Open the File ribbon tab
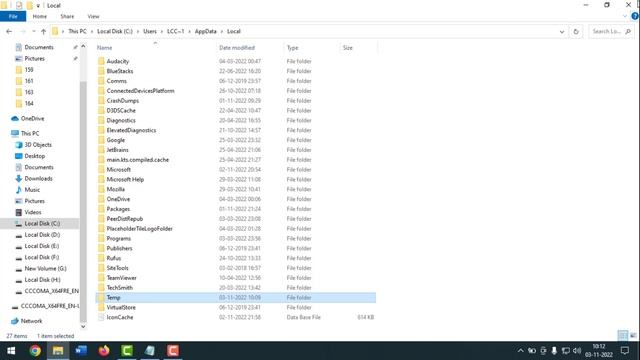The height and width of the screenshot is (360, 640). (x=13, y=16)
